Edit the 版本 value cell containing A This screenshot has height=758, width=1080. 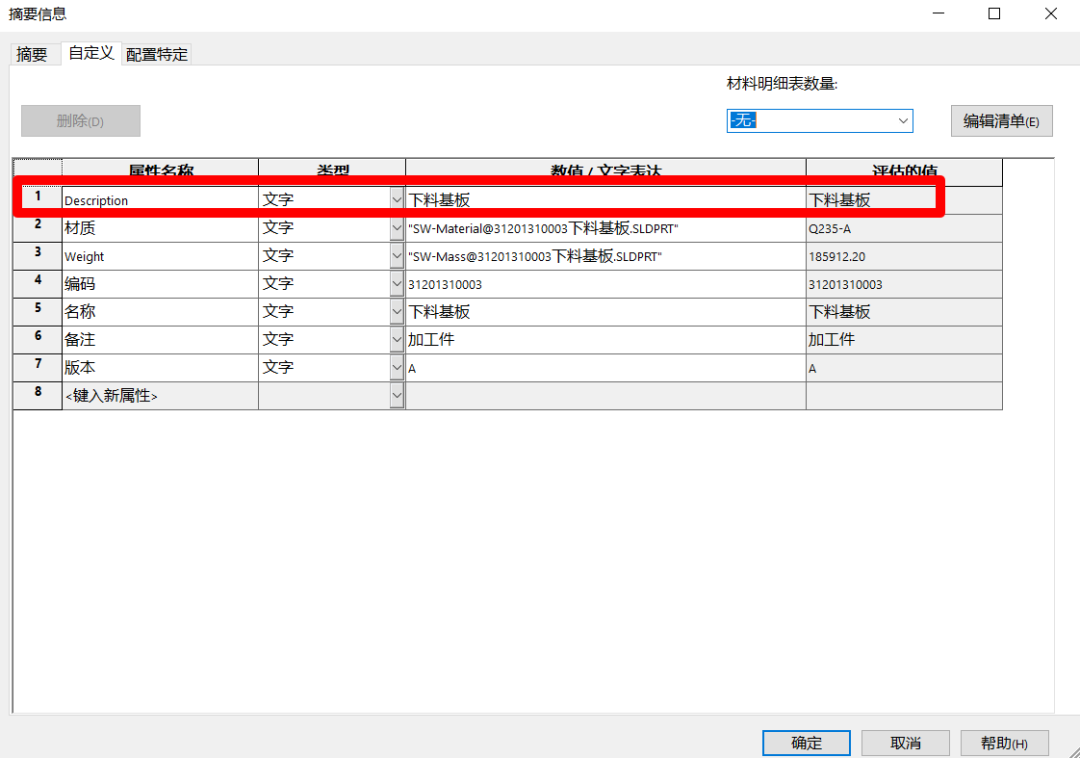[605, 368]
